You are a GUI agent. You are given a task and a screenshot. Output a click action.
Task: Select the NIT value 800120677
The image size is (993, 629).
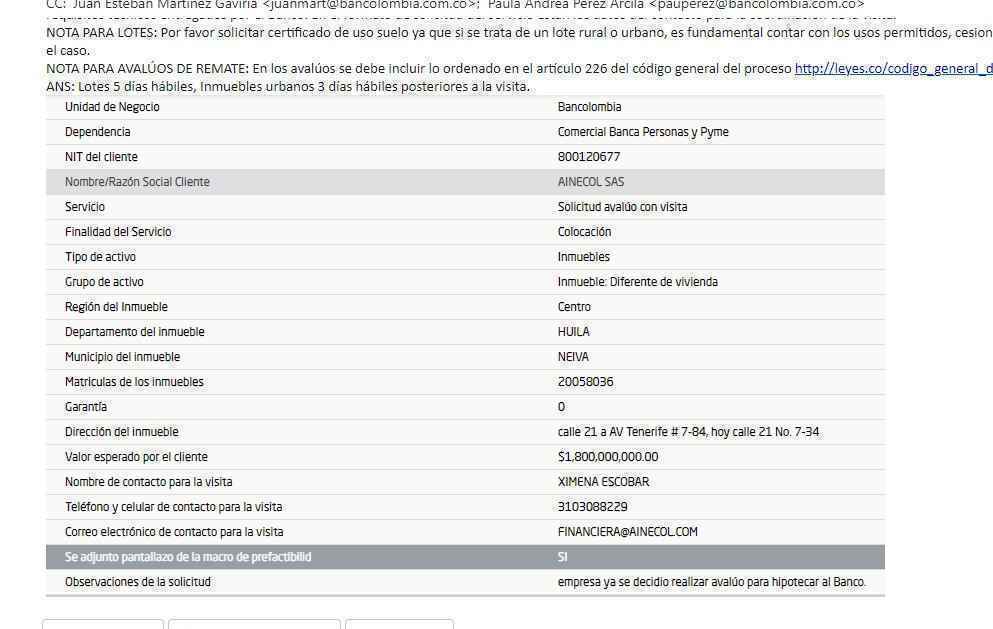pyautogui.click(x=588, y=157)
